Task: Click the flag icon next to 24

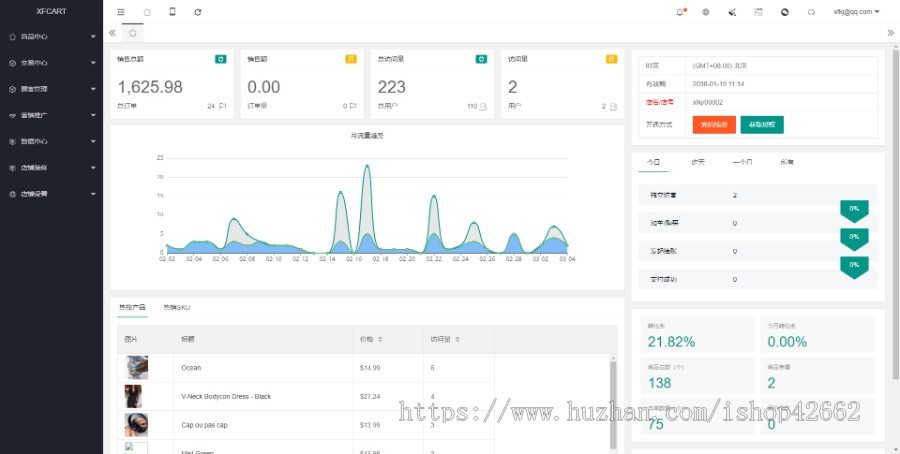Action: pos(223,106)
